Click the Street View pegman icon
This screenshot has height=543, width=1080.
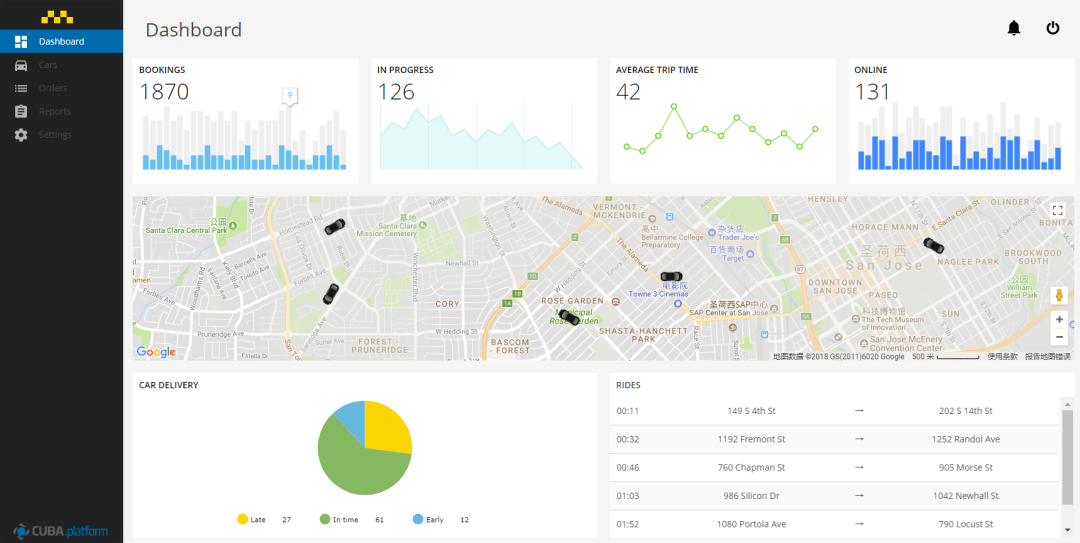tap(1059, 296)
